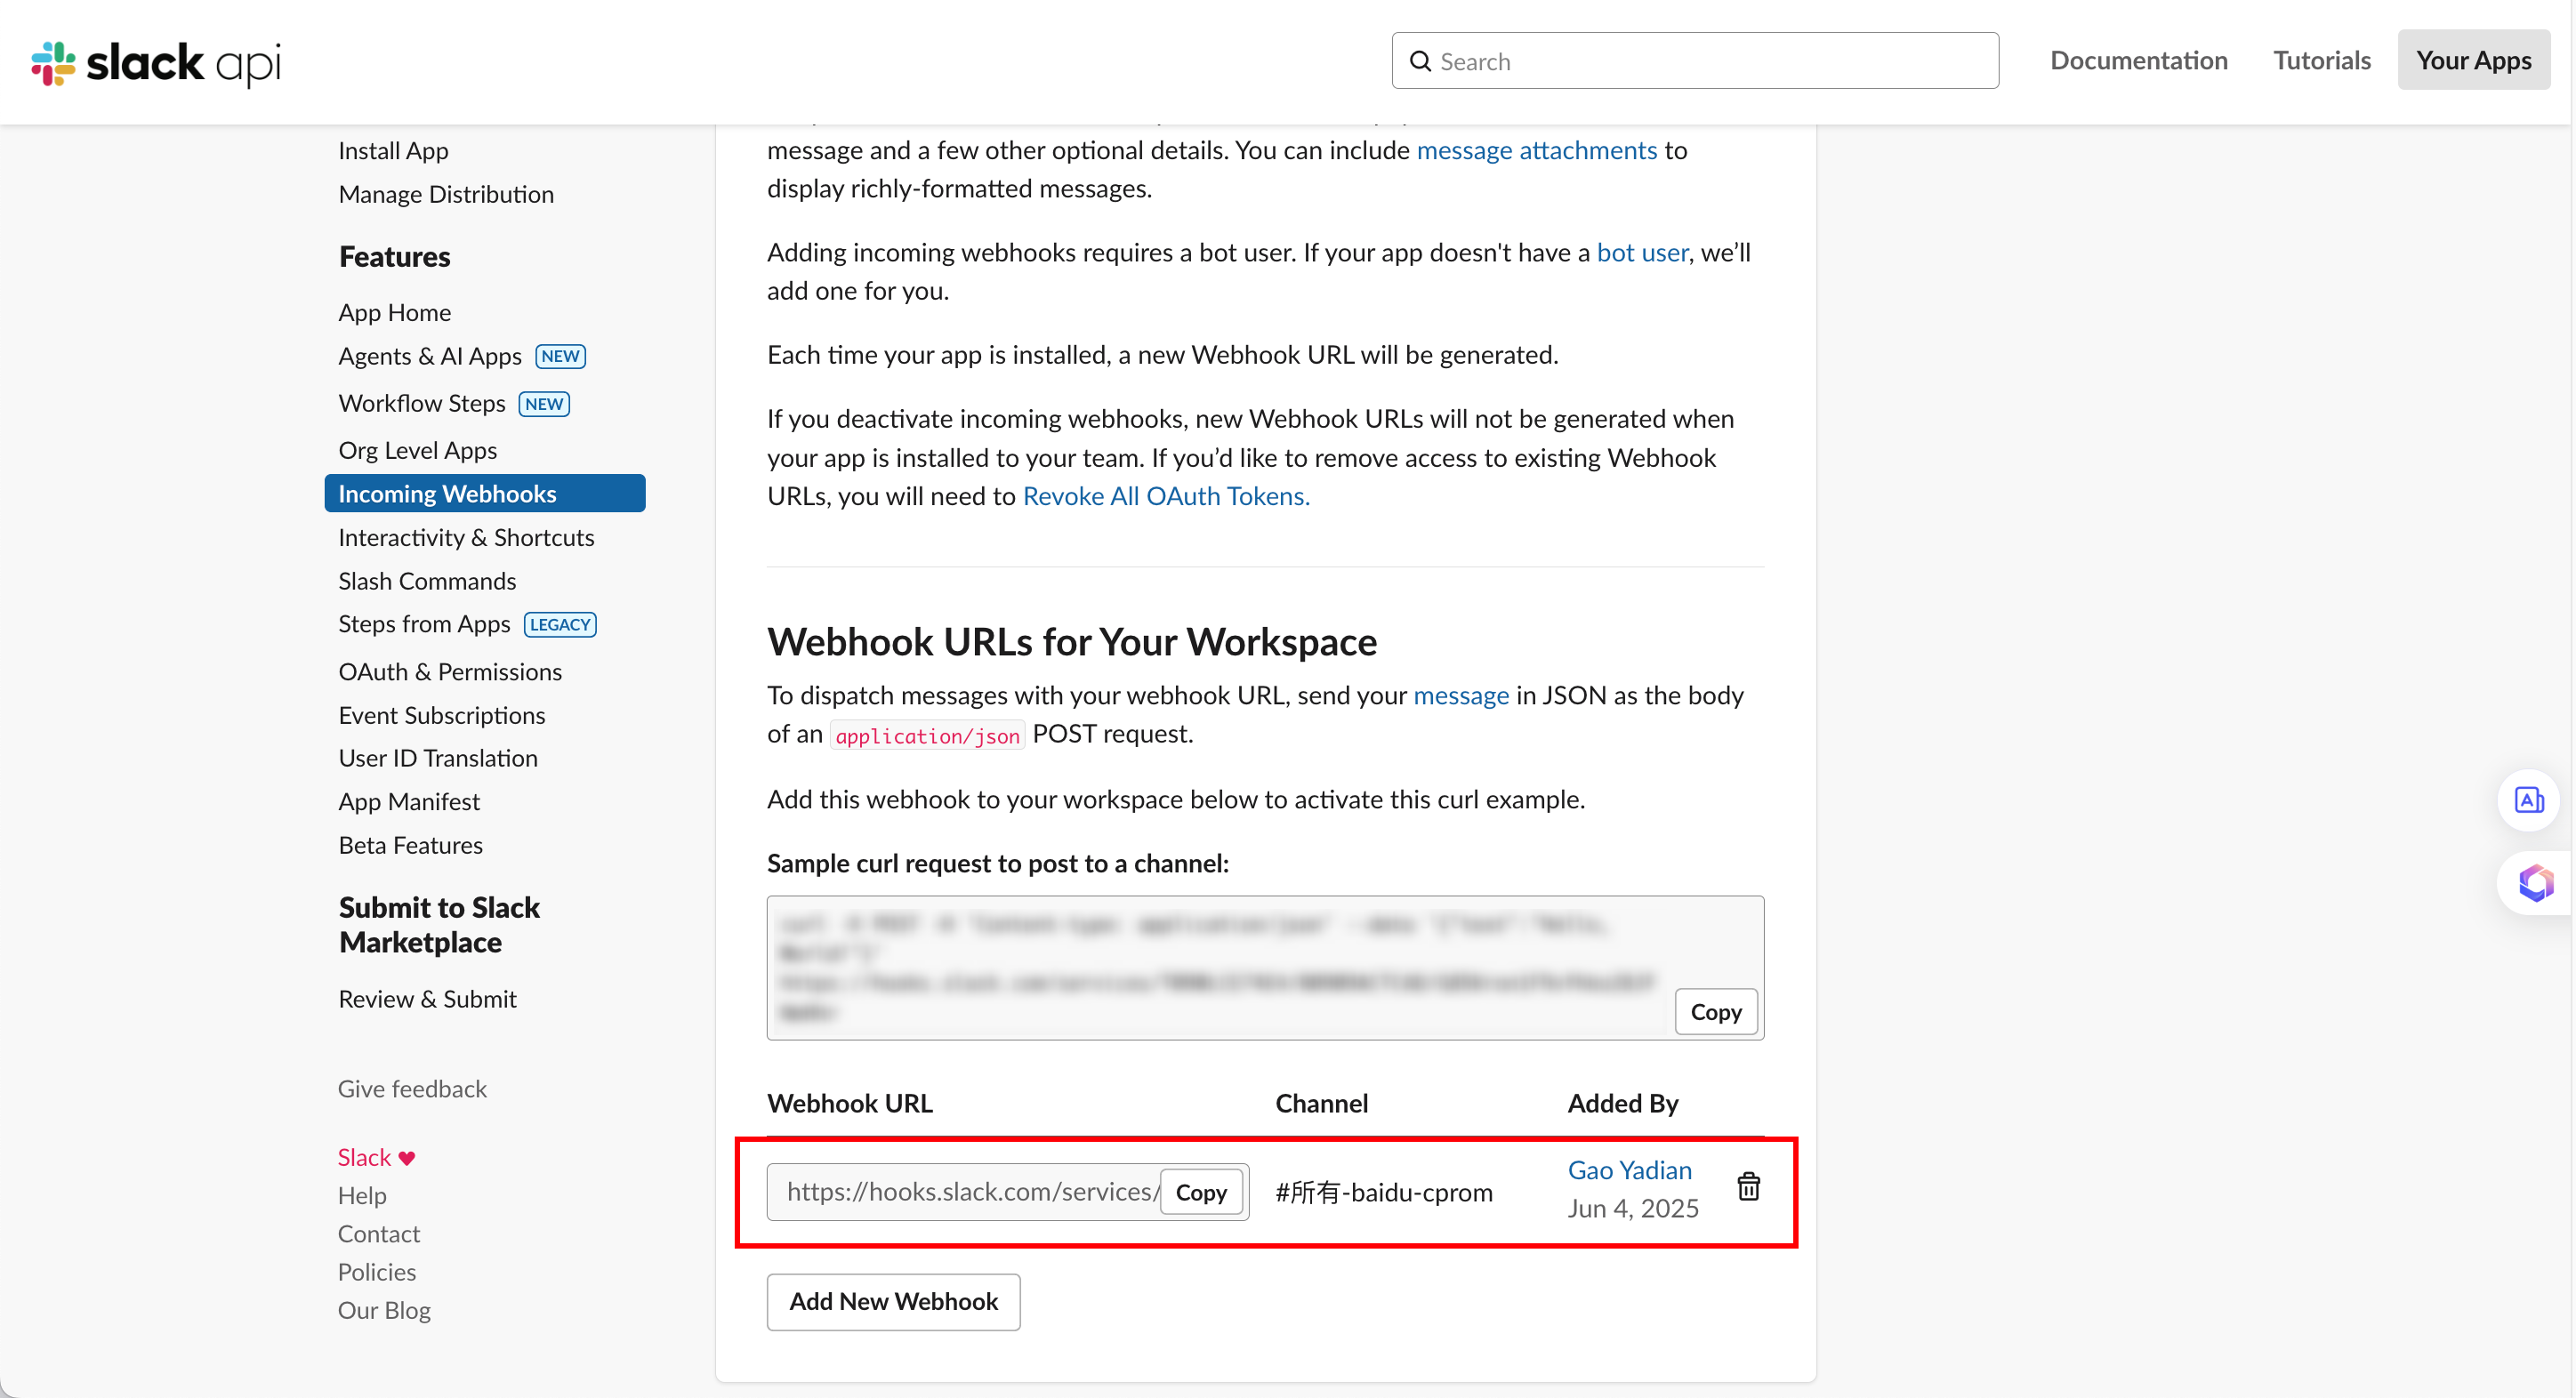2576x1398 pixels.
Task: Follow the message link in webhook description
Action: (x=1461, y=695)
